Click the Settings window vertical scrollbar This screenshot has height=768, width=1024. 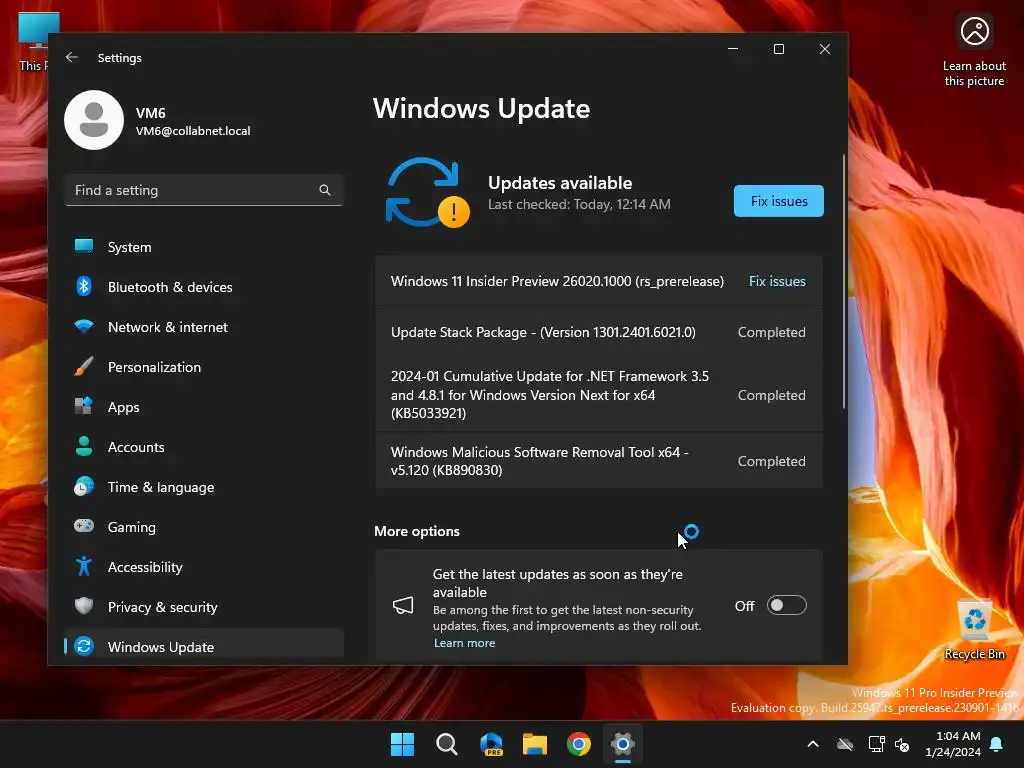[x=844, y=281]
